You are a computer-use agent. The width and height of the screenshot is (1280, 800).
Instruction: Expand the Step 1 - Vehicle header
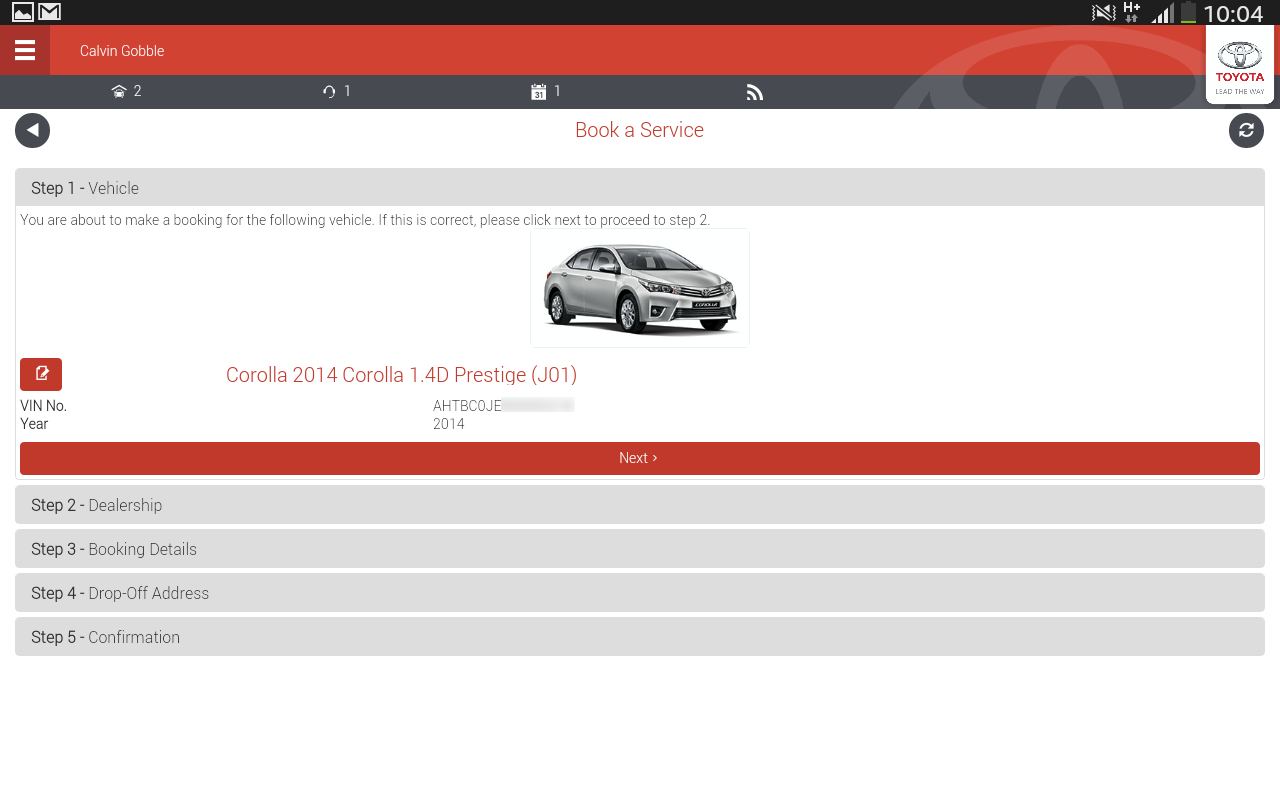(x=640, y=188)
